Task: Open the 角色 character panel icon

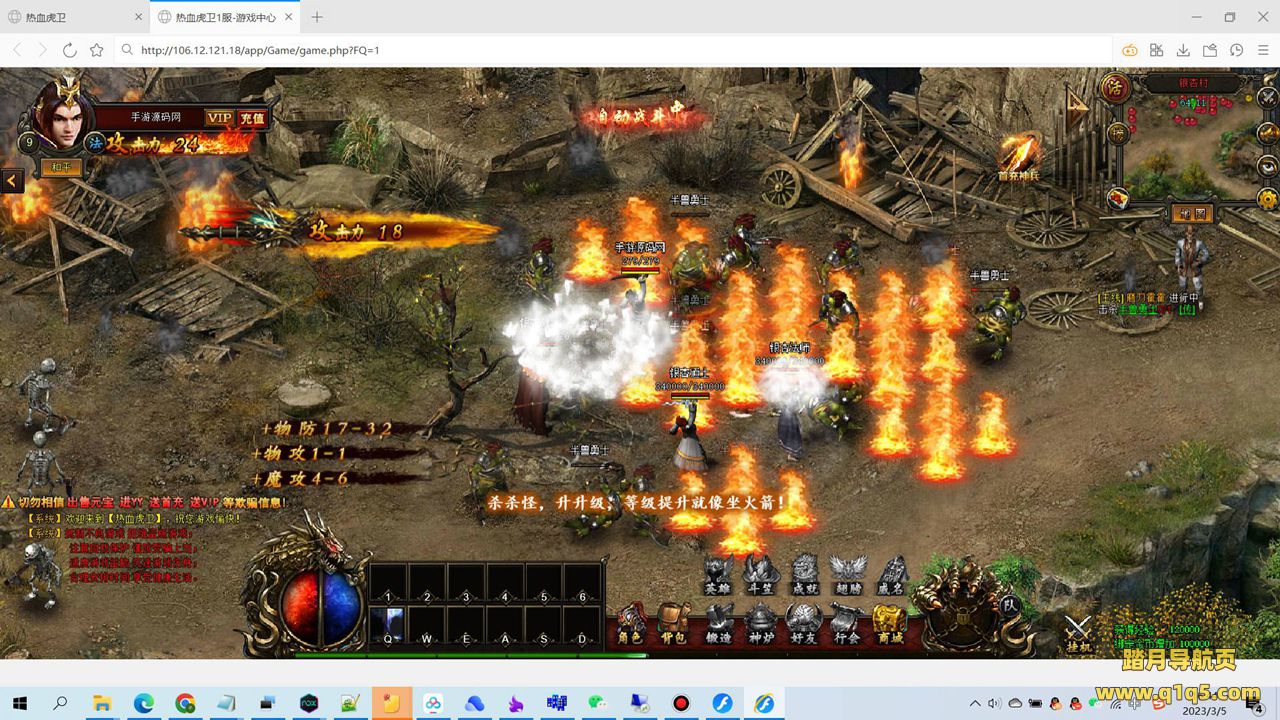Action: point(630,622)
